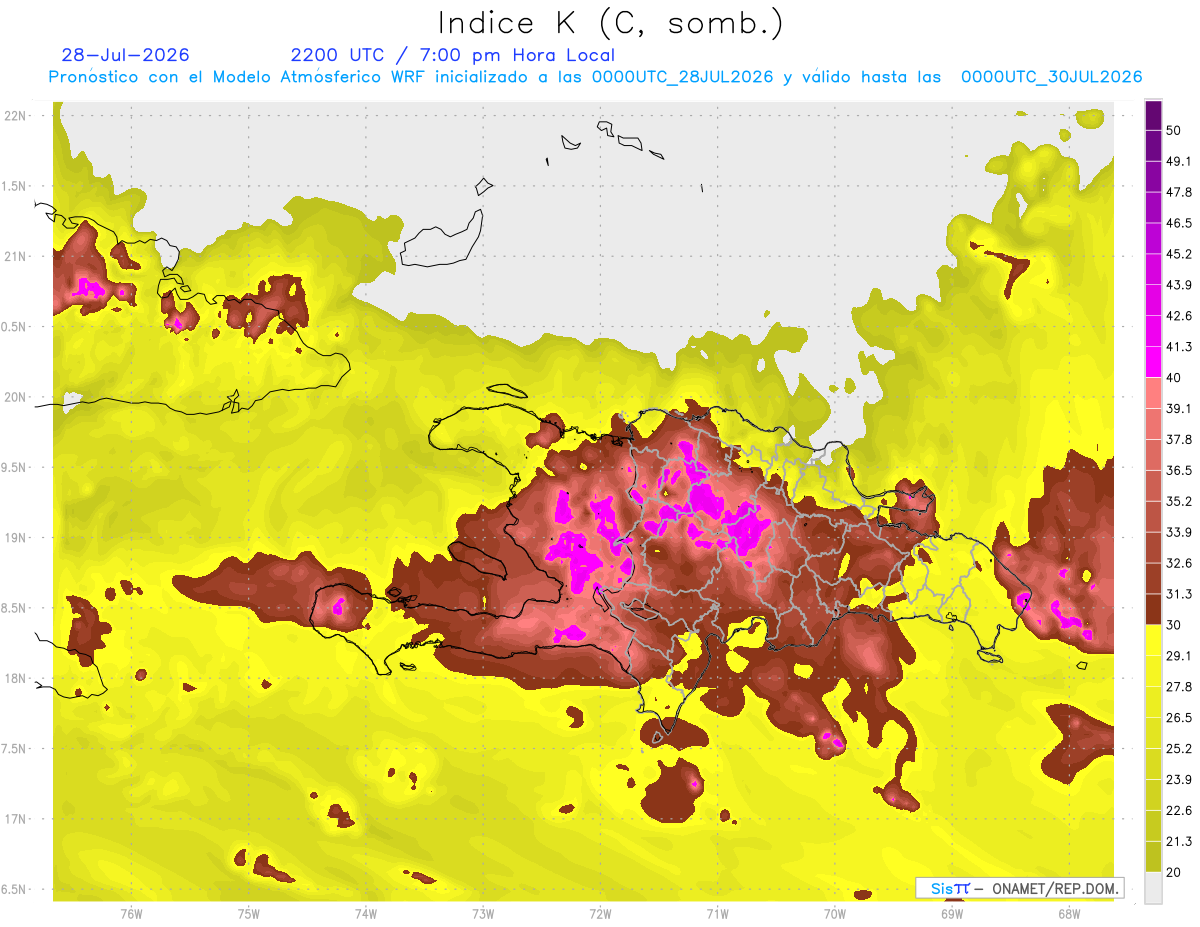Click the chart title "Indice K (C, somb.)"
Viewport: 1200px width, 927px height.
(x=610, y=23)
